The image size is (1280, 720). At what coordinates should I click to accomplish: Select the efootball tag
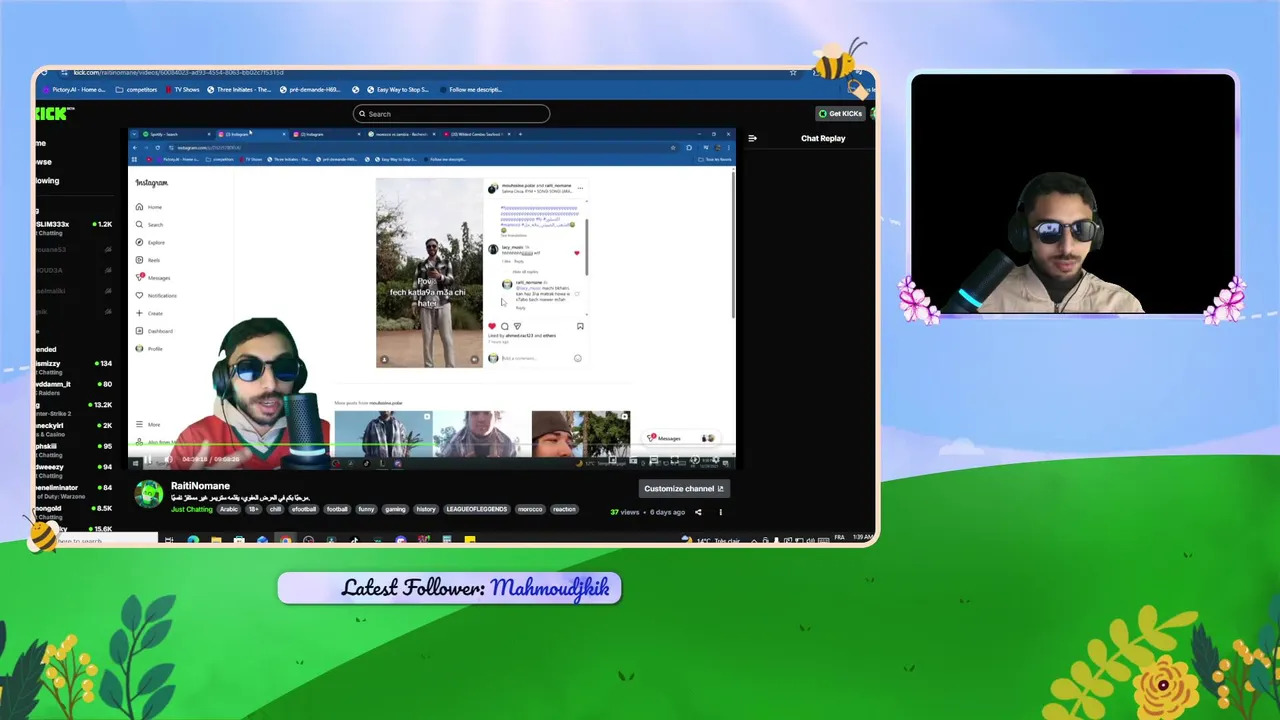tap(304, 509)
